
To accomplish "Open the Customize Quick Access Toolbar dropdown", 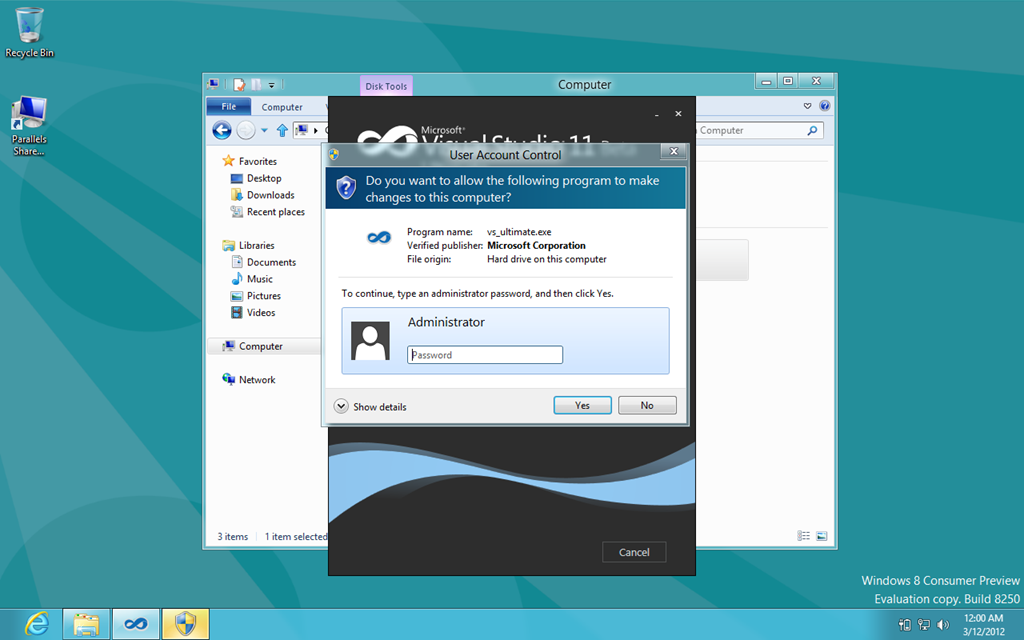I will [x=272, y=85].
